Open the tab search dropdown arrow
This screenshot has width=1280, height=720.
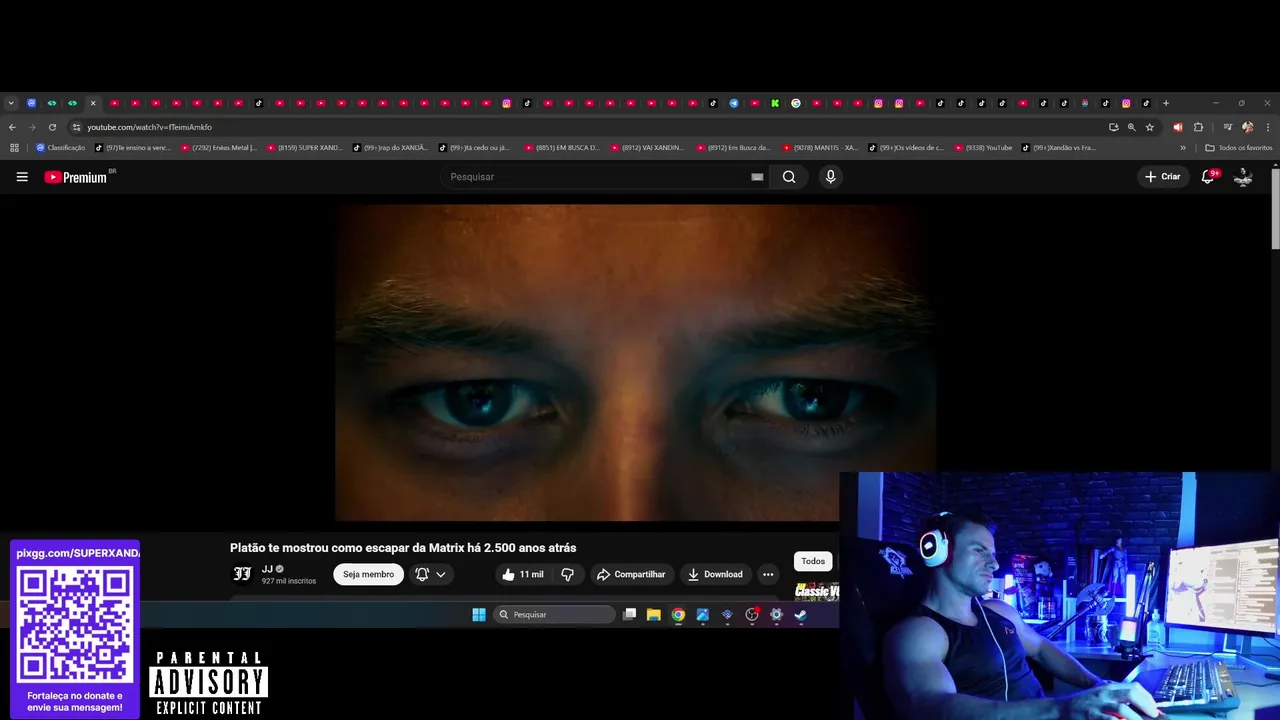click(11, 103)
